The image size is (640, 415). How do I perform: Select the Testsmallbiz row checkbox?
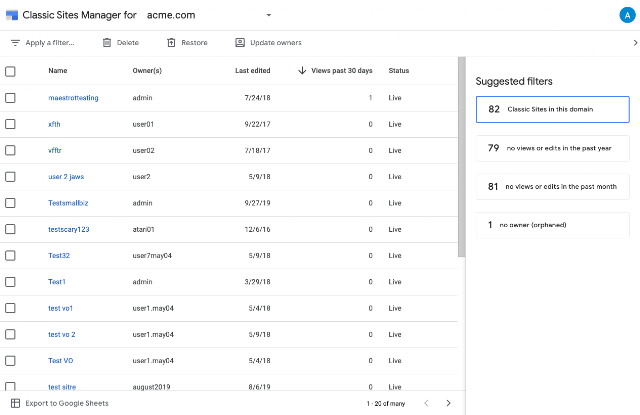click(10, 203)
